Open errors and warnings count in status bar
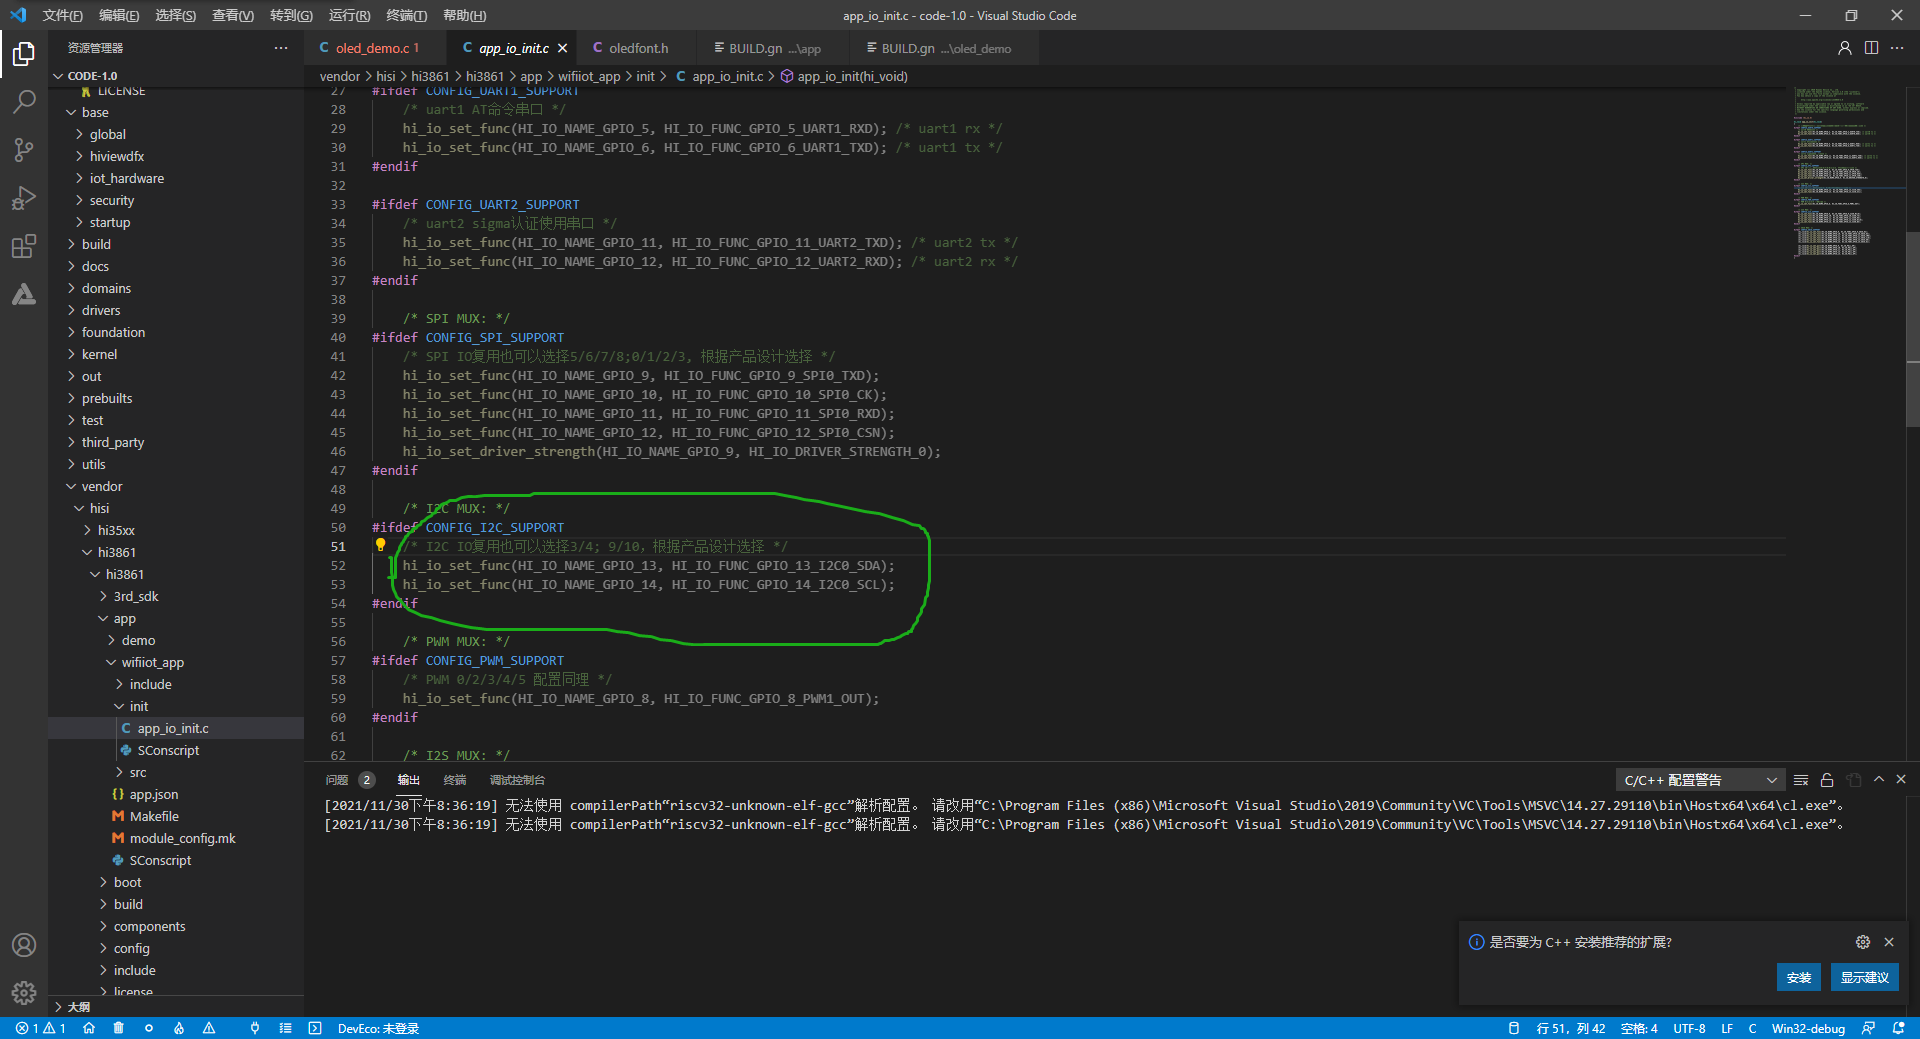This screenshot has width=1920, height=1039. pos(41,1028)
